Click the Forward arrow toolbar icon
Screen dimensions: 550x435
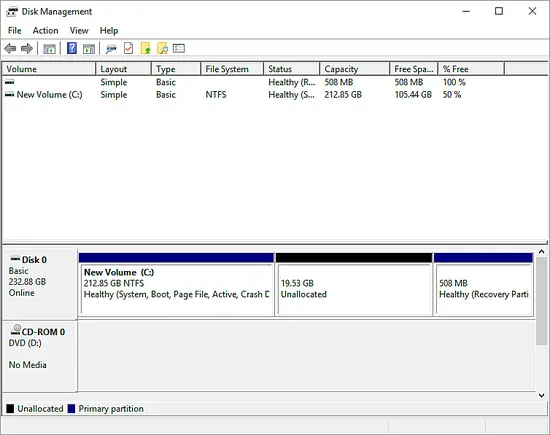pyautogui.click(x=27, y=48)
